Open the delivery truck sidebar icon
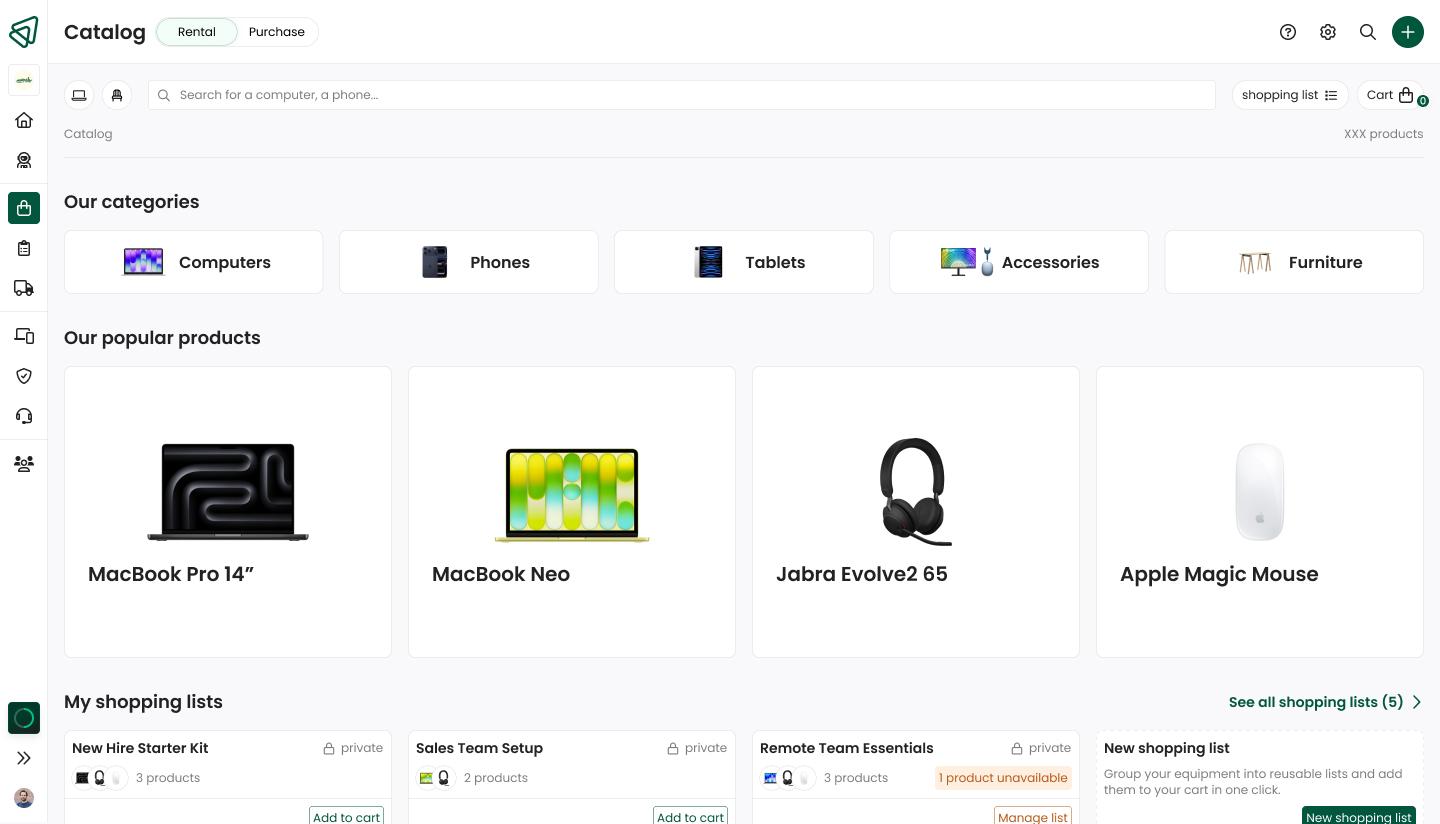Viewport: 1440px width, 824px height. 24,288
